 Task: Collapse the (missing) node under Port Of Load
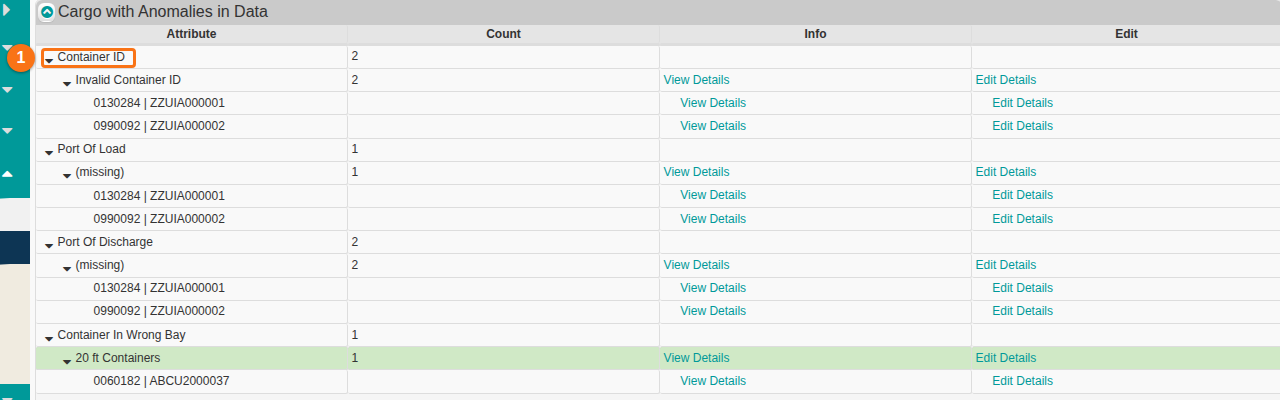pos(67,175)
